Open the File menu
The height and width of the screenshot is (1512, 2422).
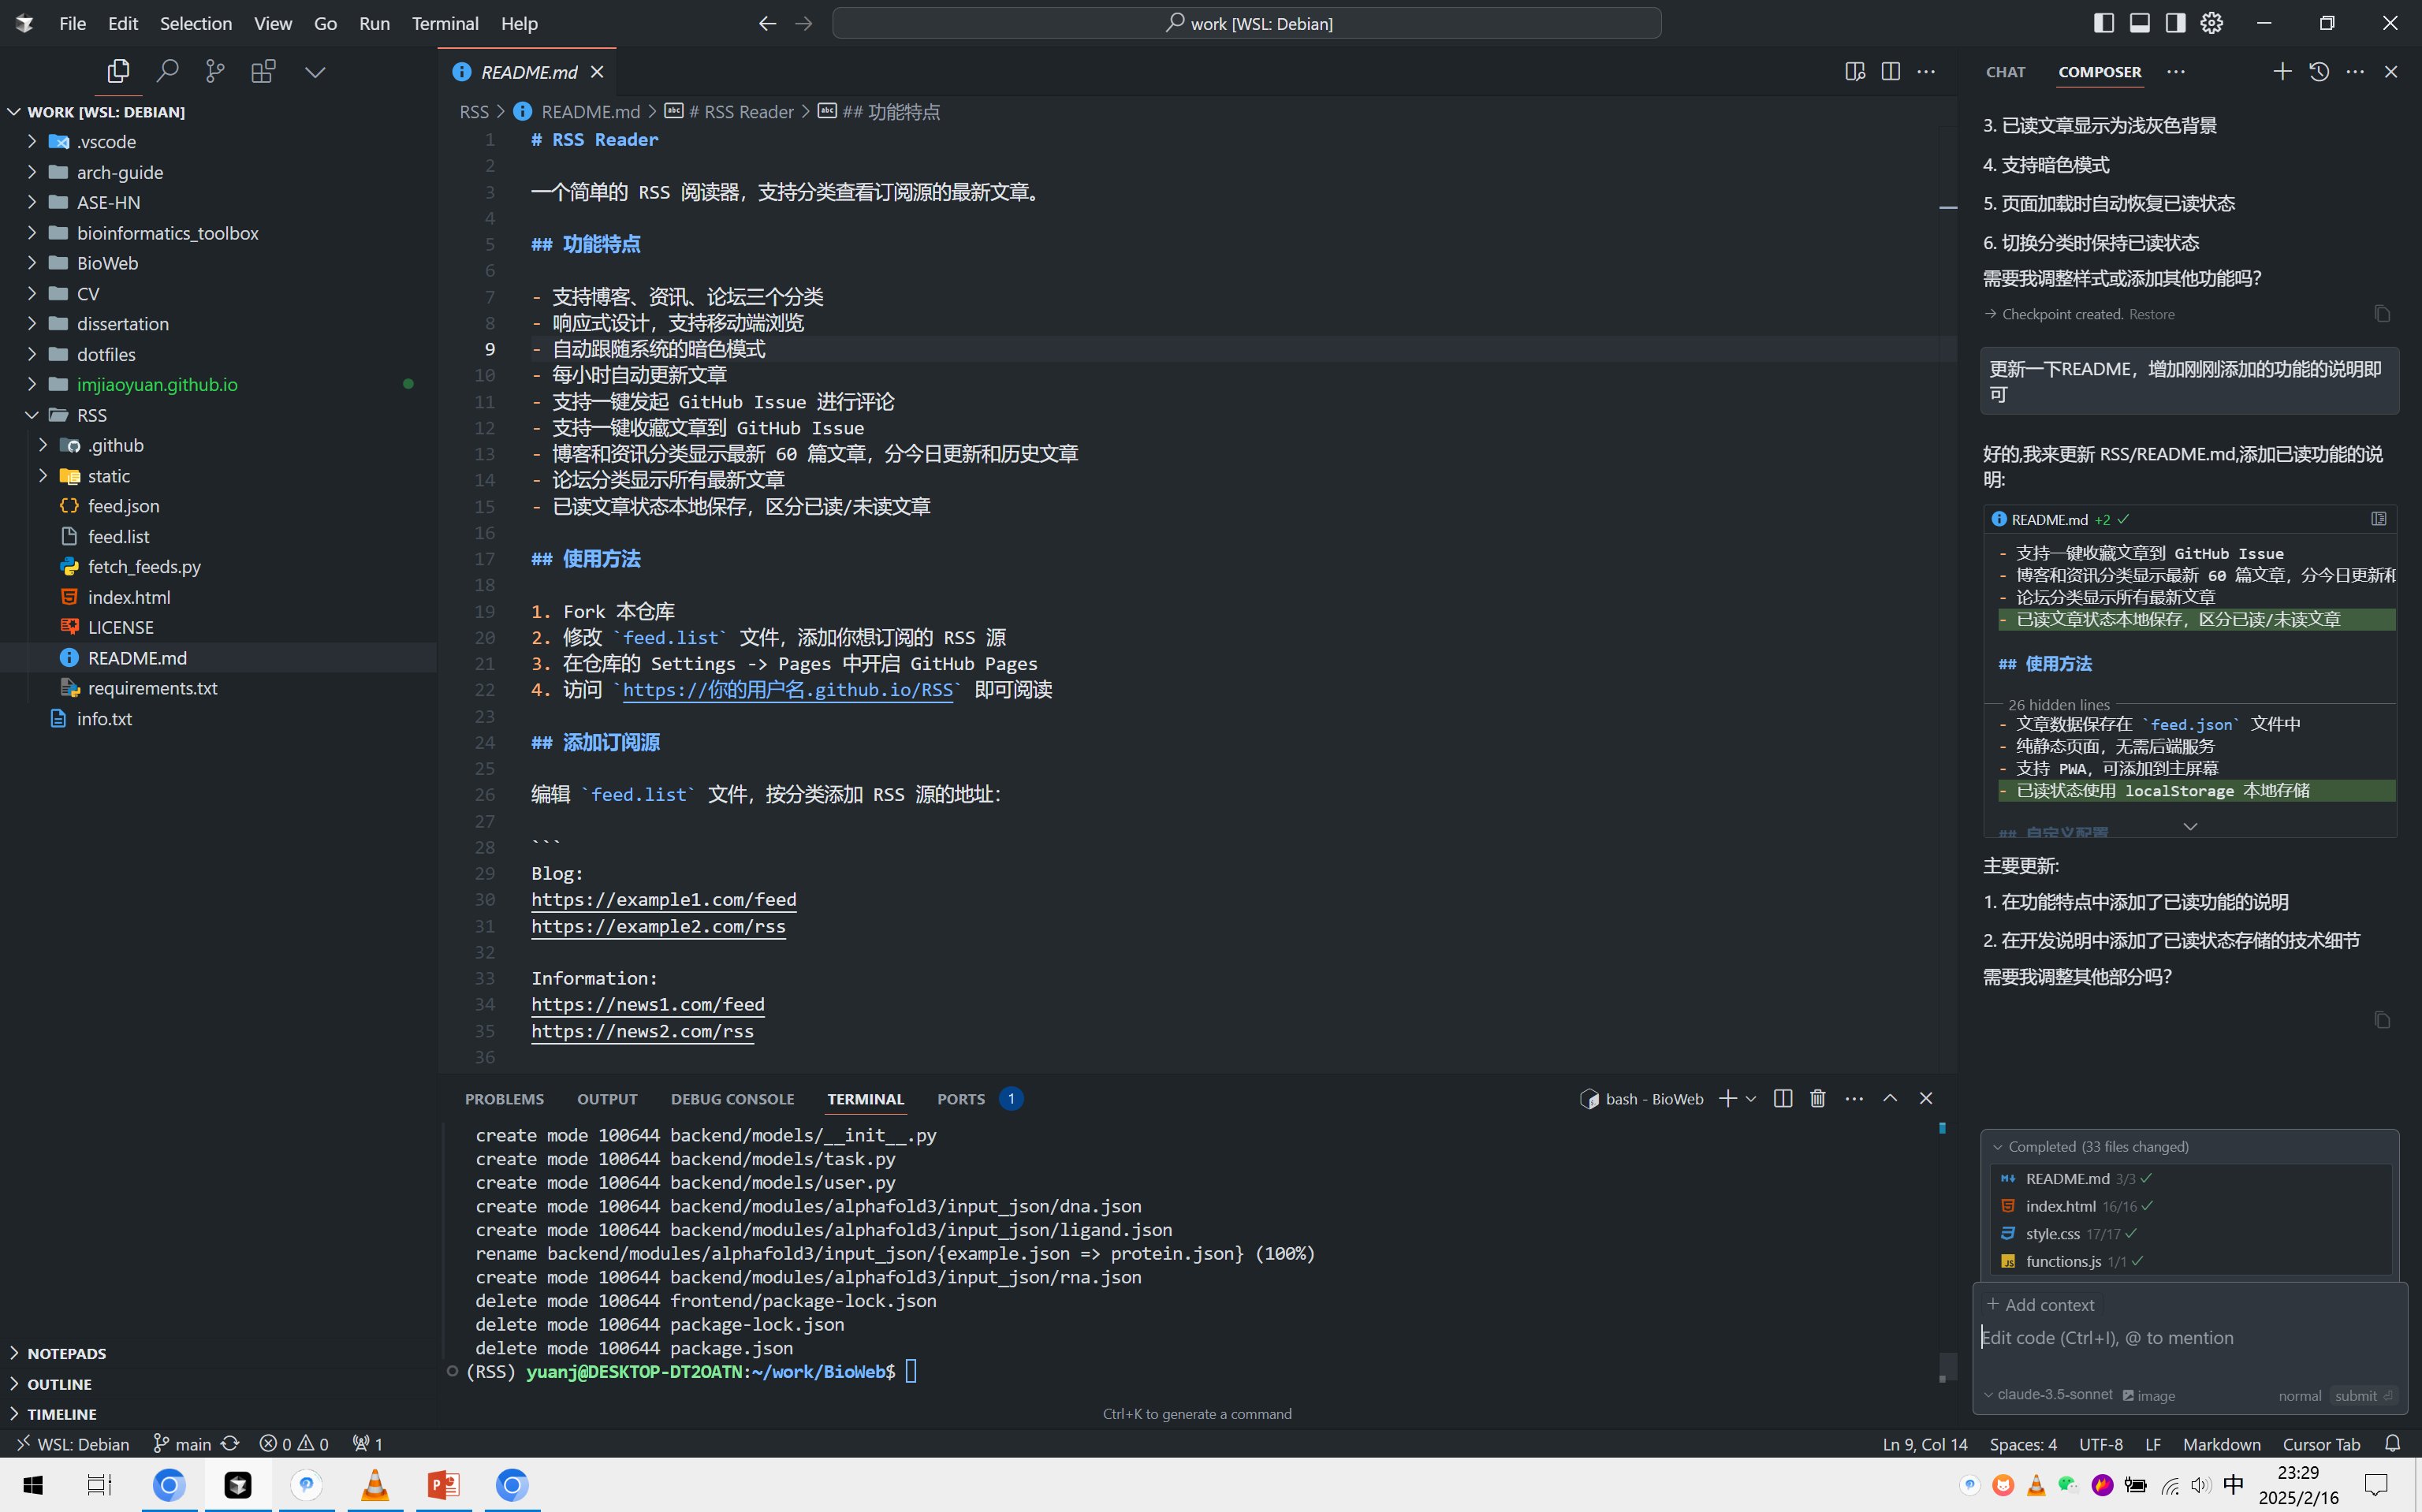(x=72, y=23)
